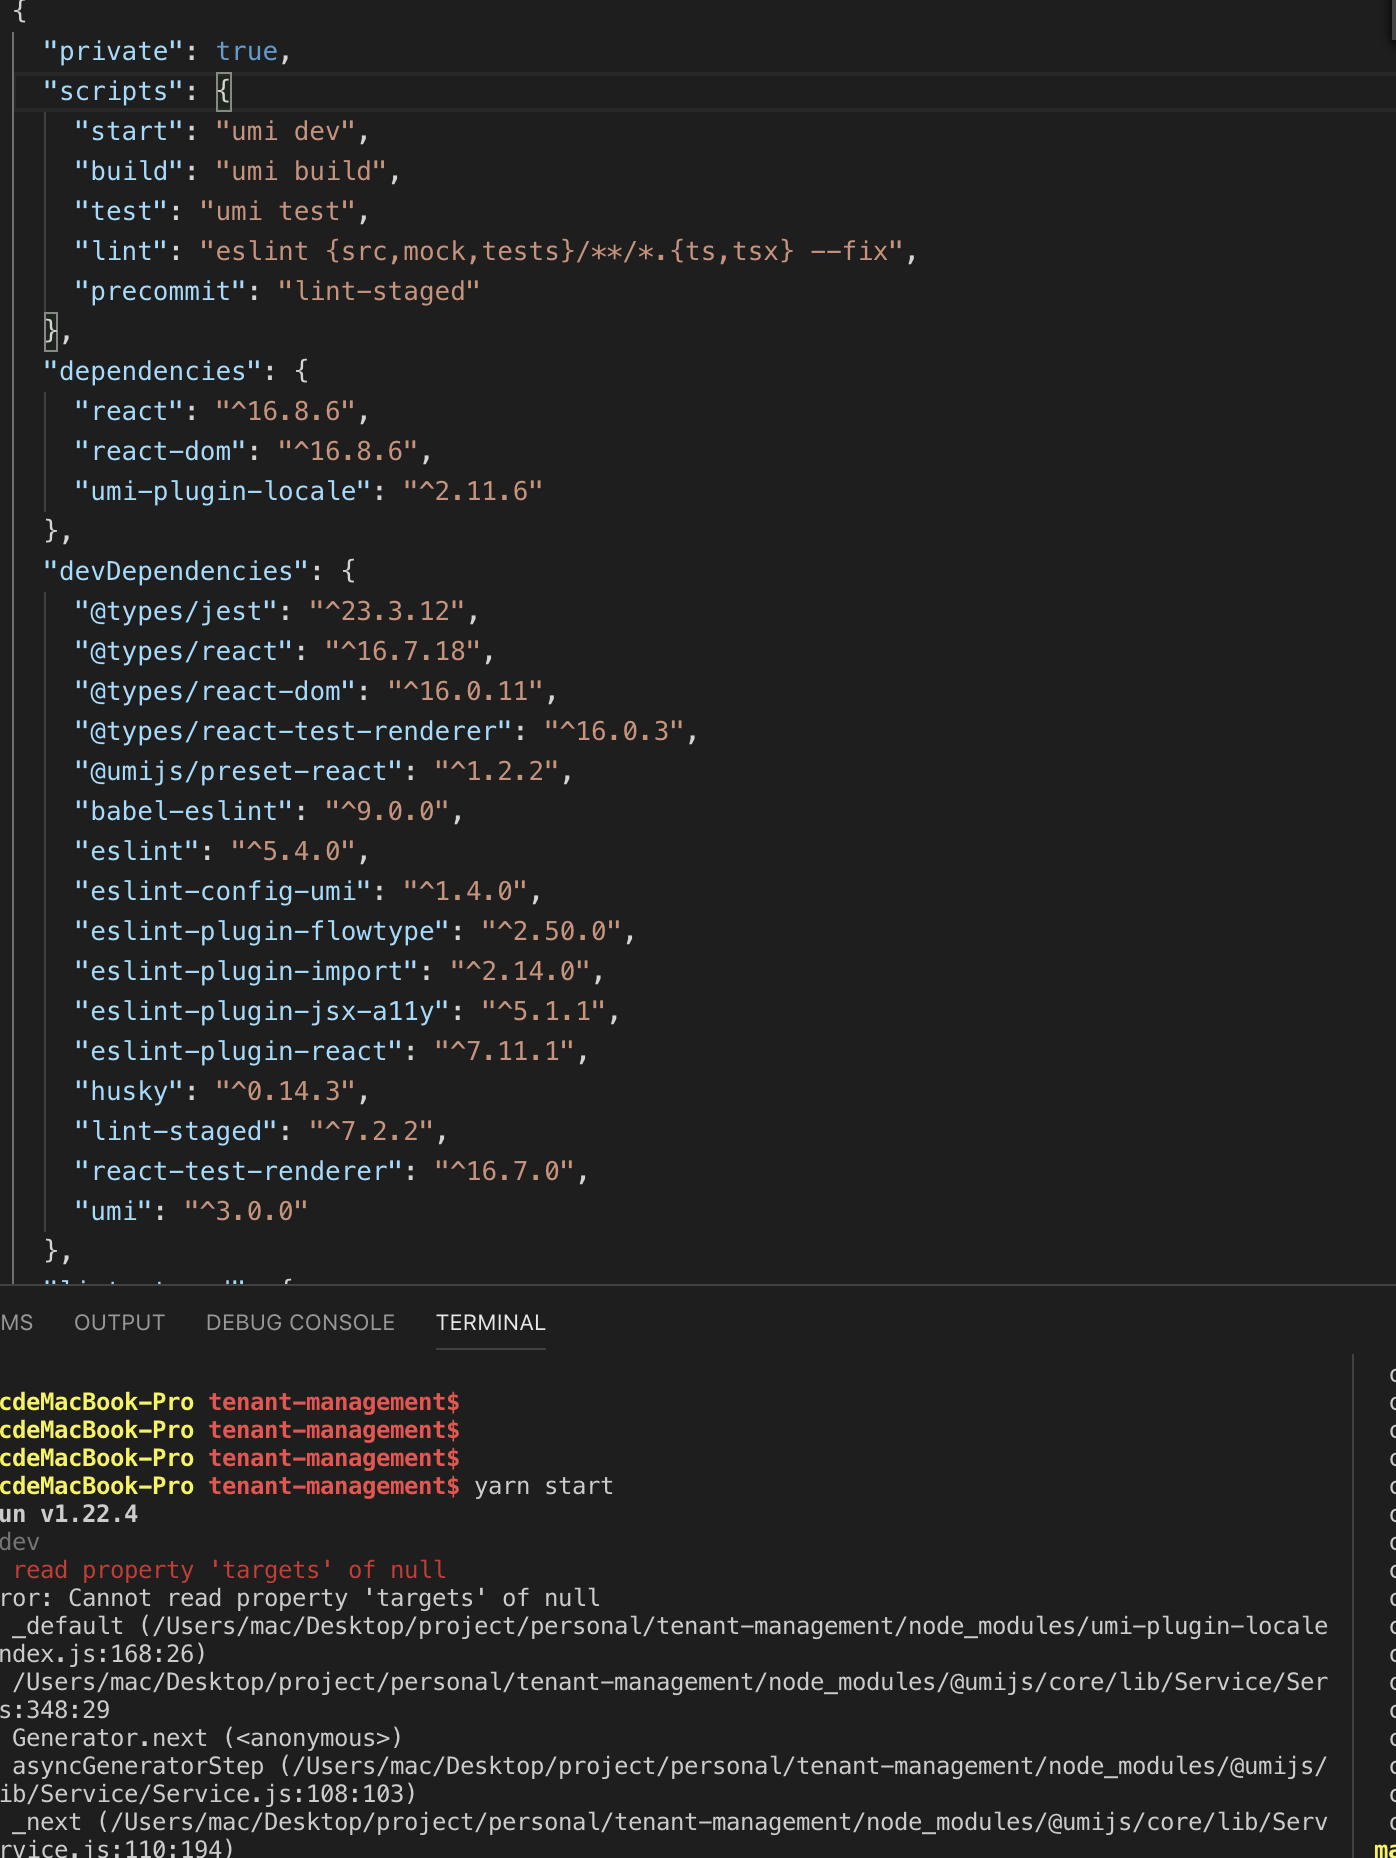The height and width of the screenshot is (1858, 1396).
Task: Click the "@types/react-test-renderer" entry
Action: [293, 731]
